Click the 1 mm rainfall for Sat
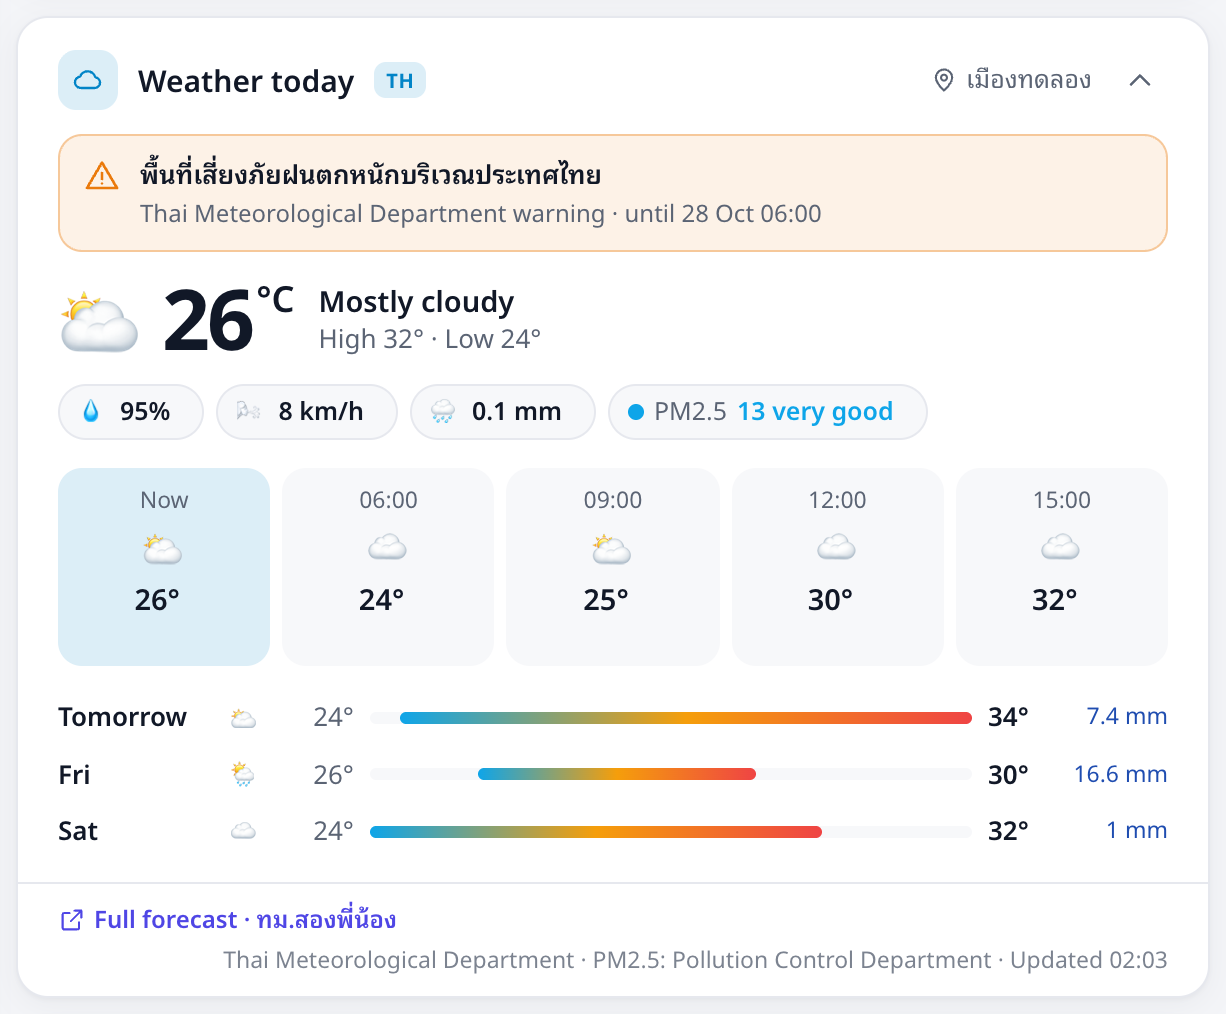This screenshot has height=1014, width=1226. 1137,830
